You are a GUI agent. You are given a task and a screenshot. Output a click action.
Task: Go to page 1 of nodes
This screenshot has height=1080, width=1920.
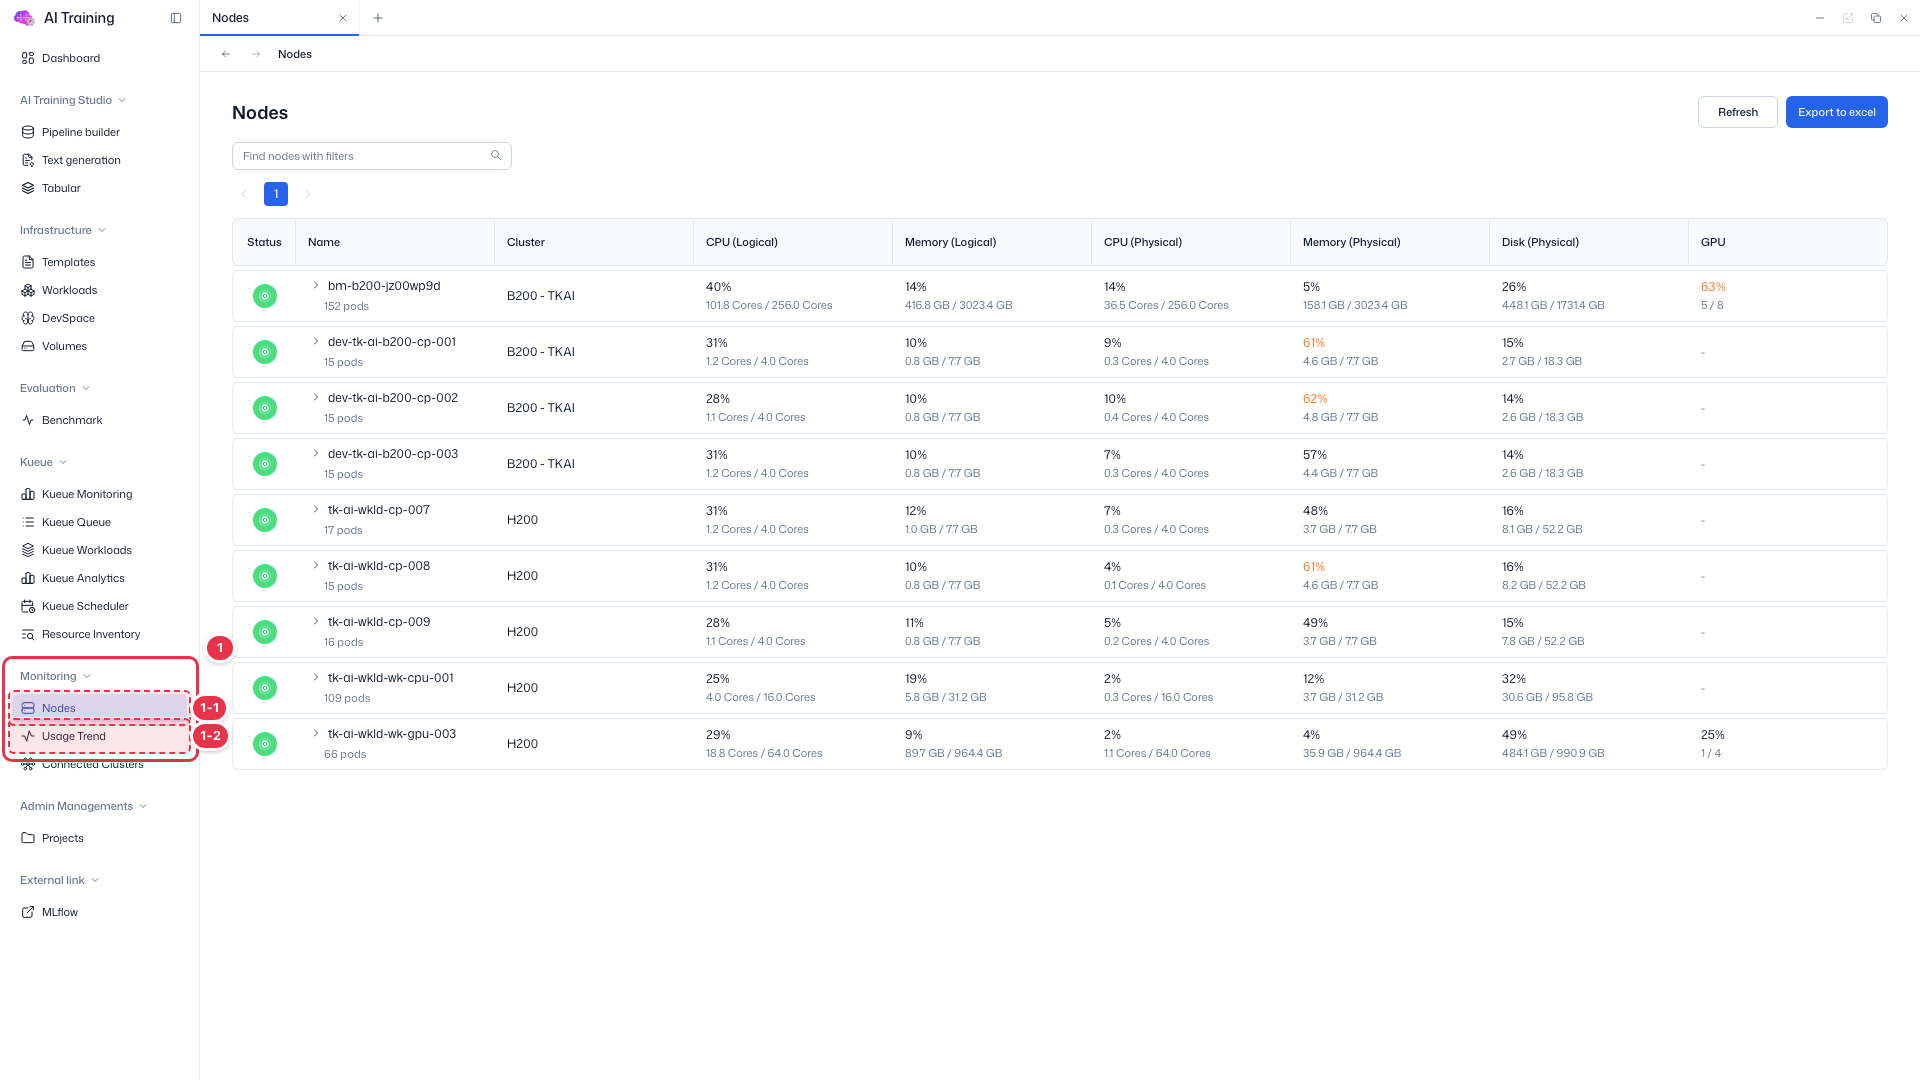[276, 194]
